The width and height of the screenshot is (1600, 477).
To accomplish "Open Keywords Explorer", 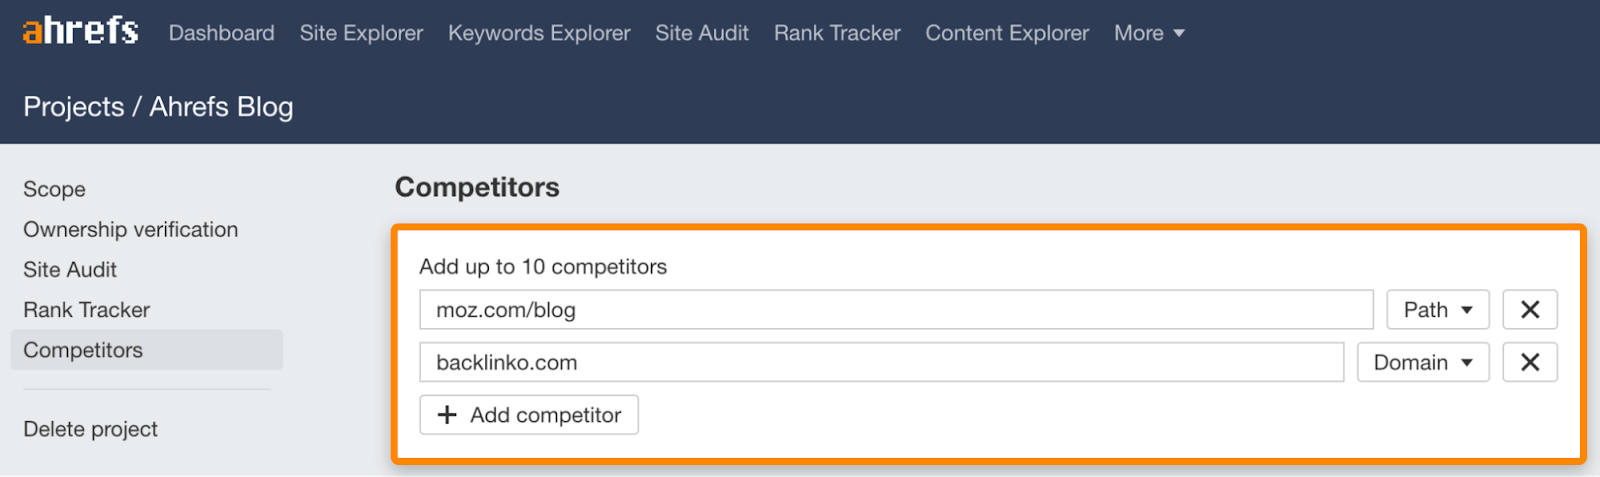I will [539, 33].
